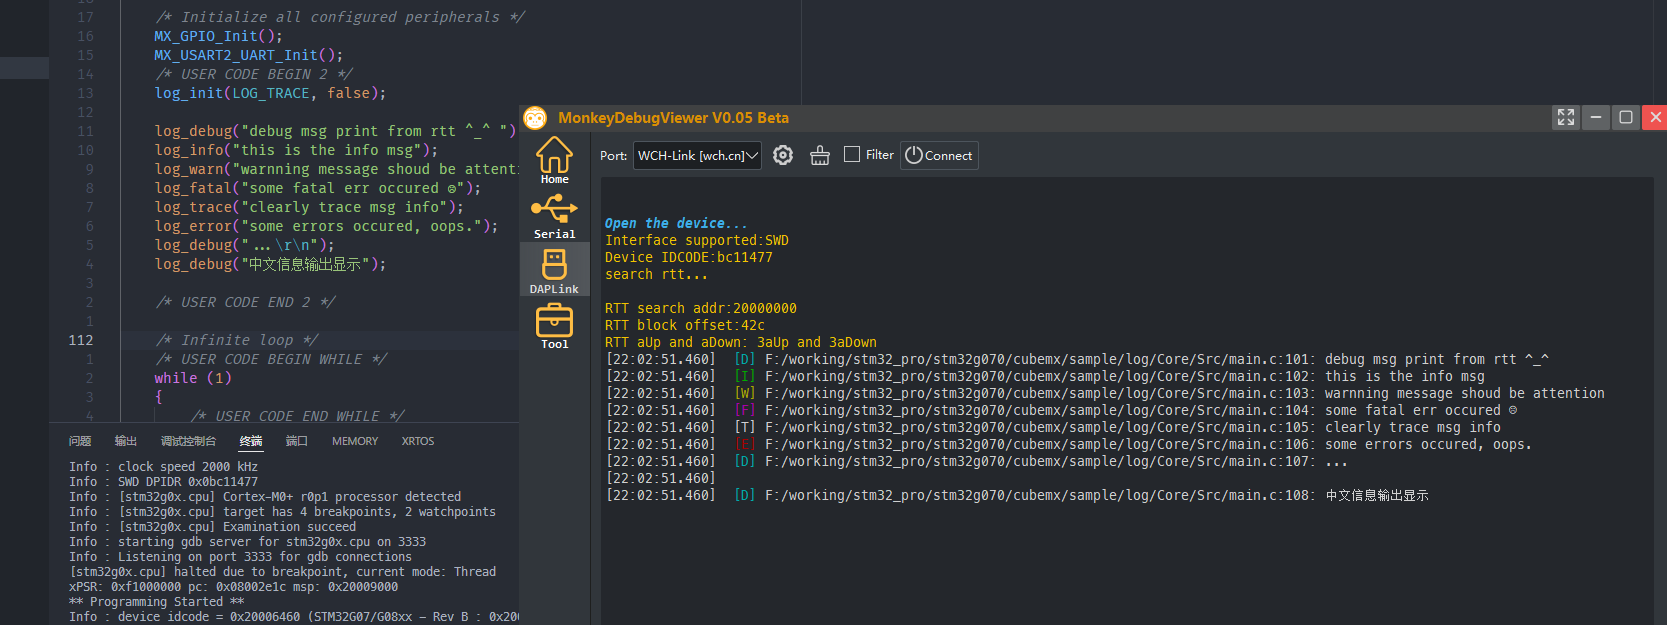Click the main.c:101 debug log entry
Screen dimensions: 1667x625
click(x=1077, y=359)
